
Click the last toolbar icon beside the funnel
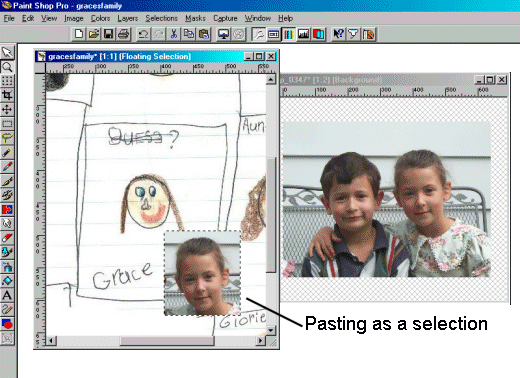pos(368,34)
